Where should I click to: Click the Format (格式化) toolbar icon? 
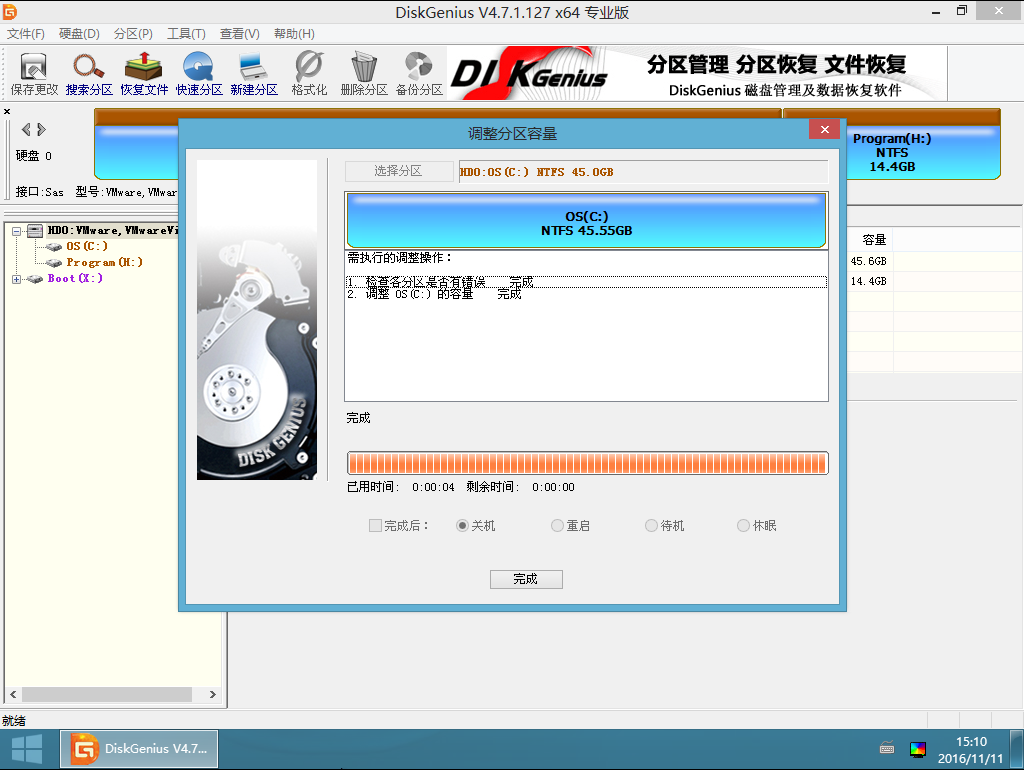tap(309, 74)
